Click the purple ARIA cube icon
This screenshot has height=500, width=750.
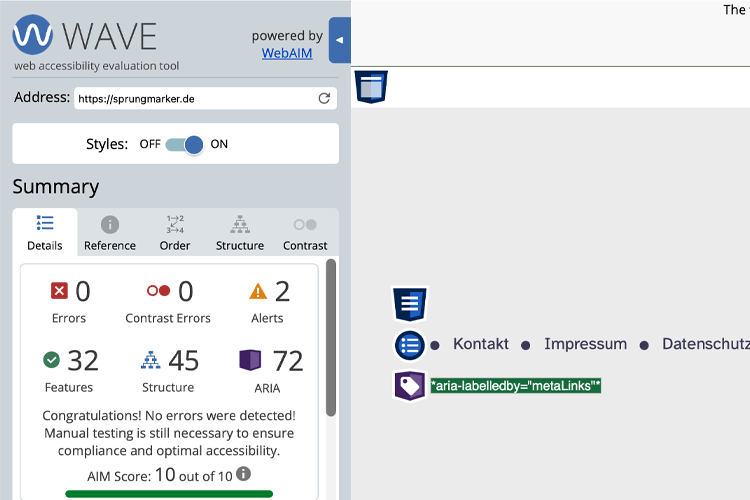250,359
